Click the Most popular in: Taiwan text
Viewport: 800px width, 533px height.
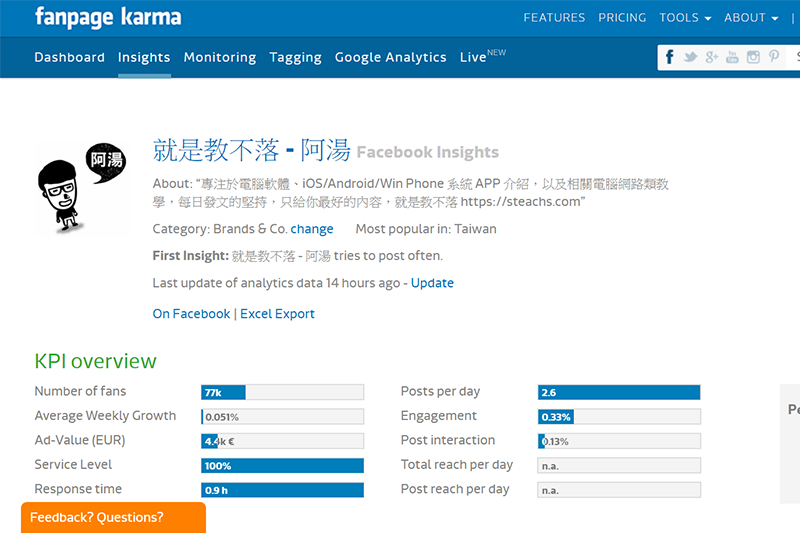[426, 229]
